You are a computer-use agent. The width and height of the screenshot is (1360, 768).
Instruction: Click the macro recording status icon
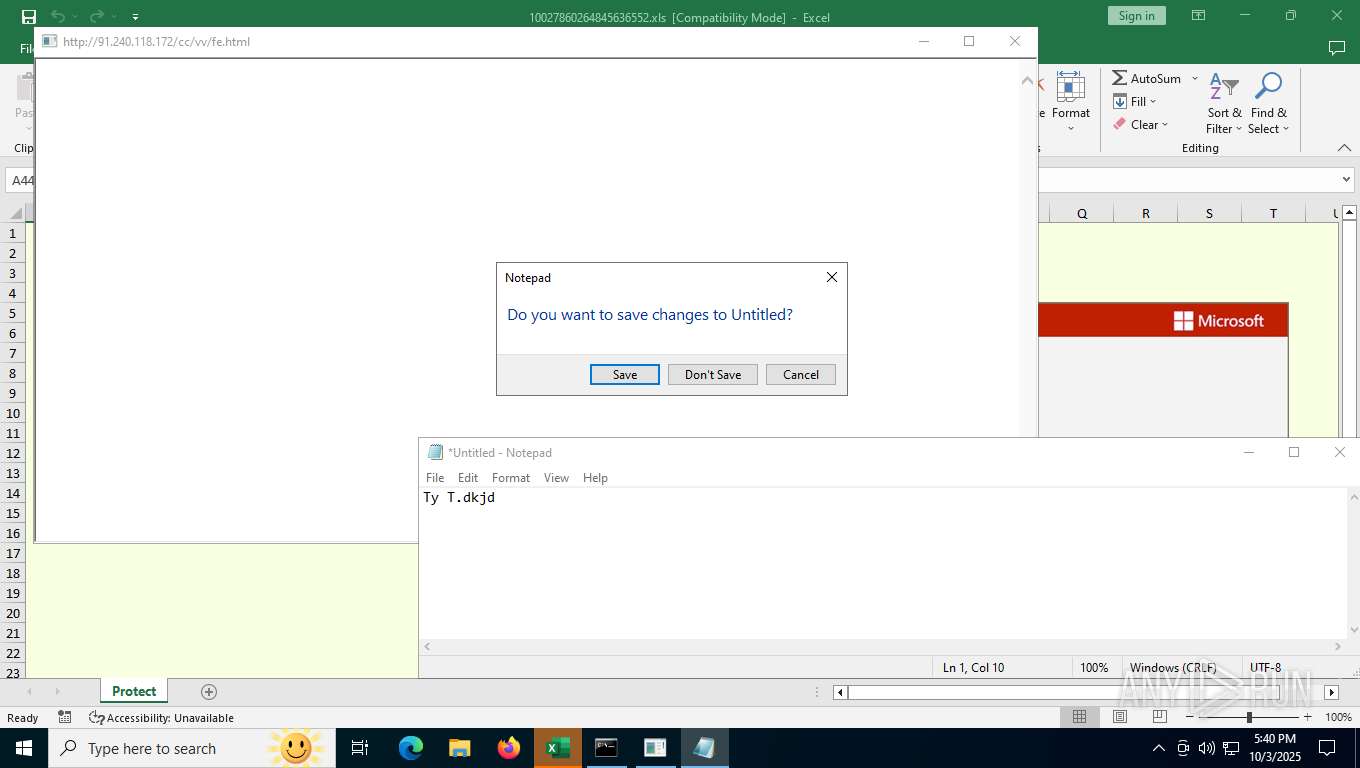coord(65,717)
